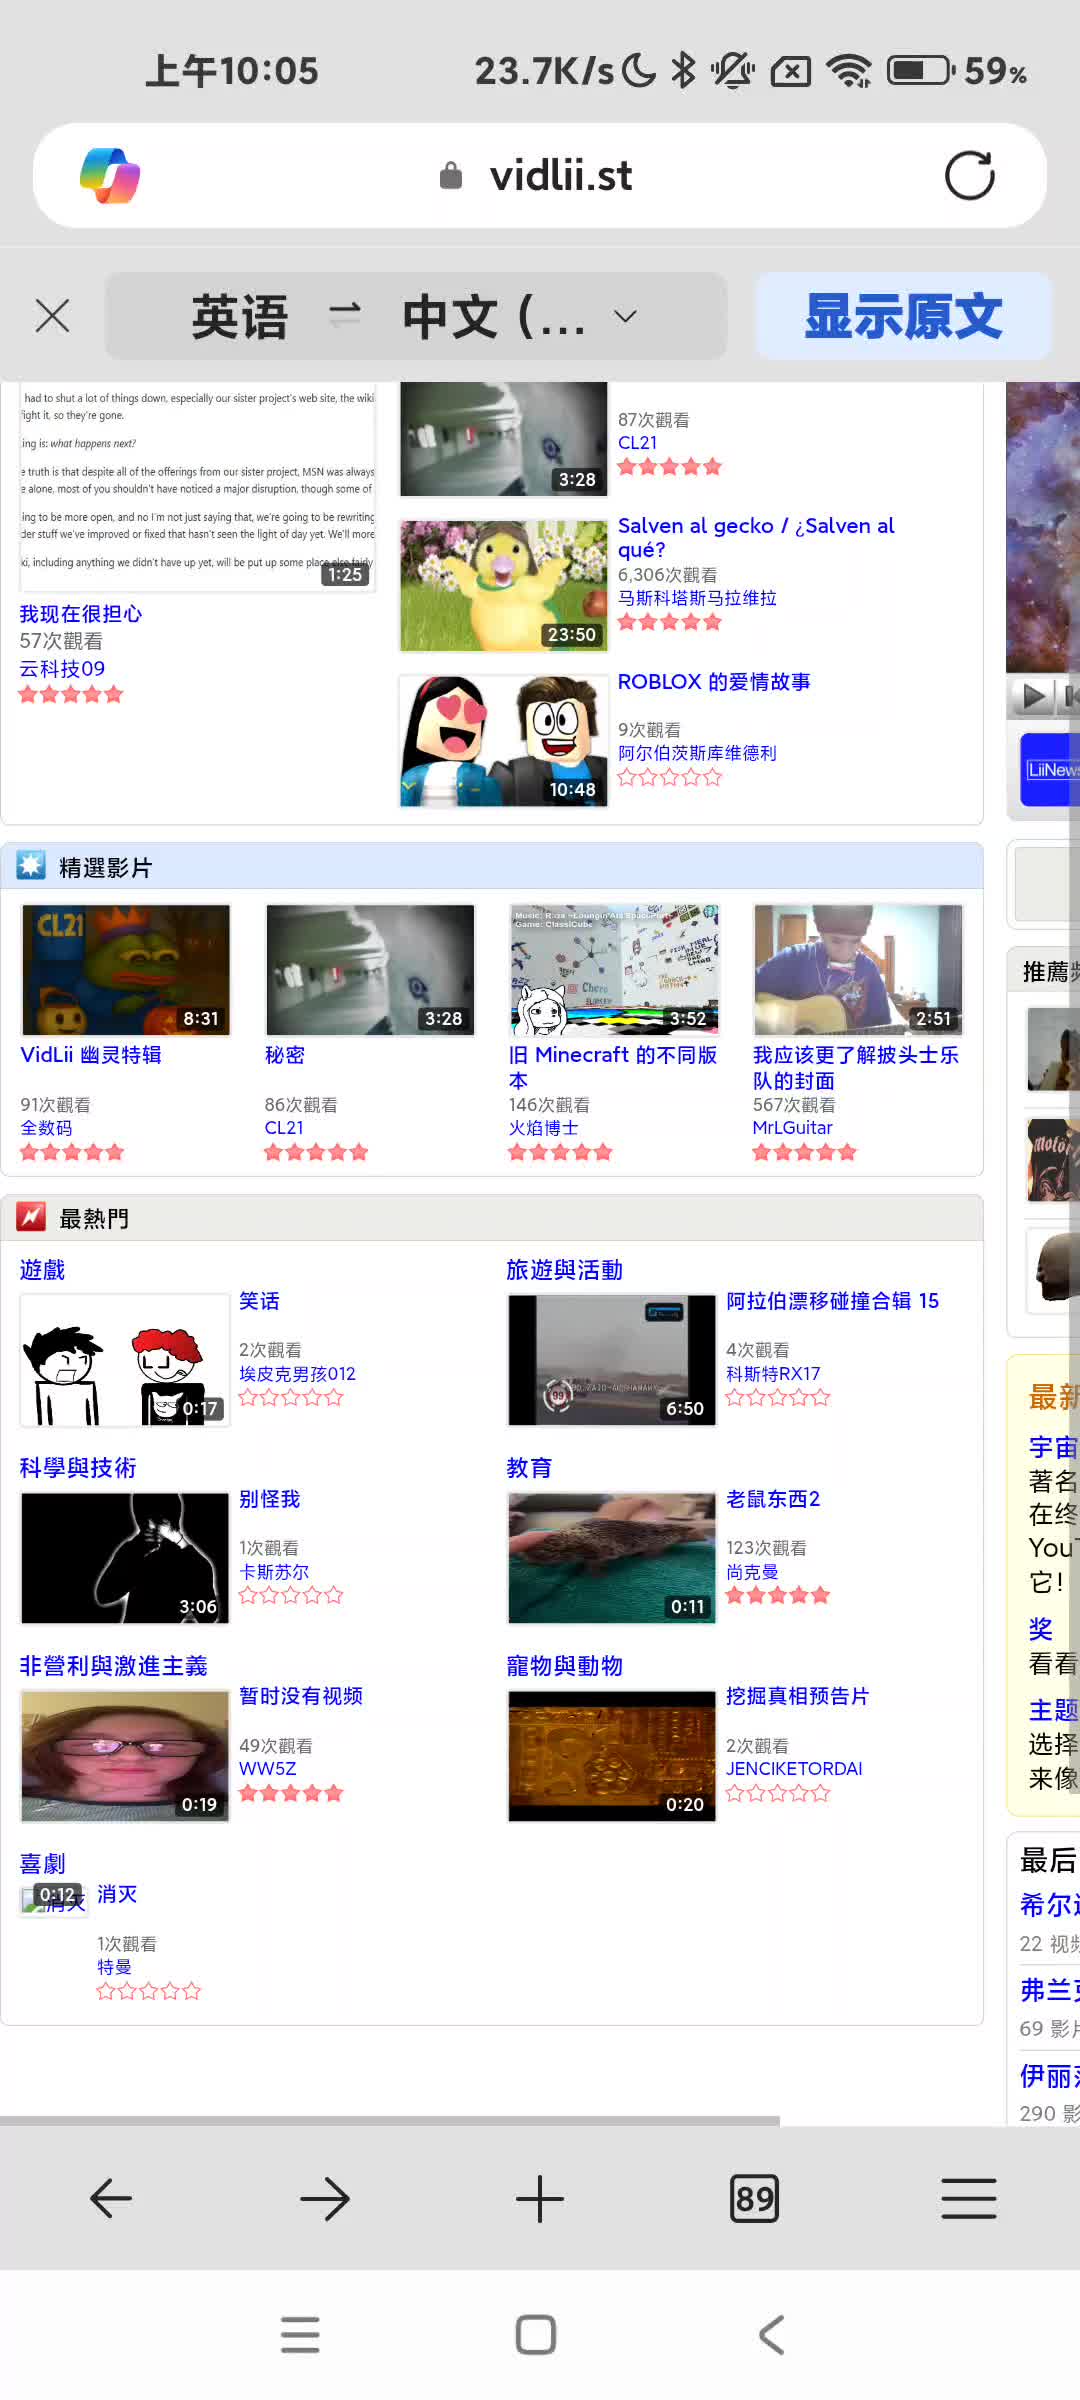The height and width of the screenshot is (2400, 1080).
Task: Expand the target language dropdown
Action: tap(625, 316)
